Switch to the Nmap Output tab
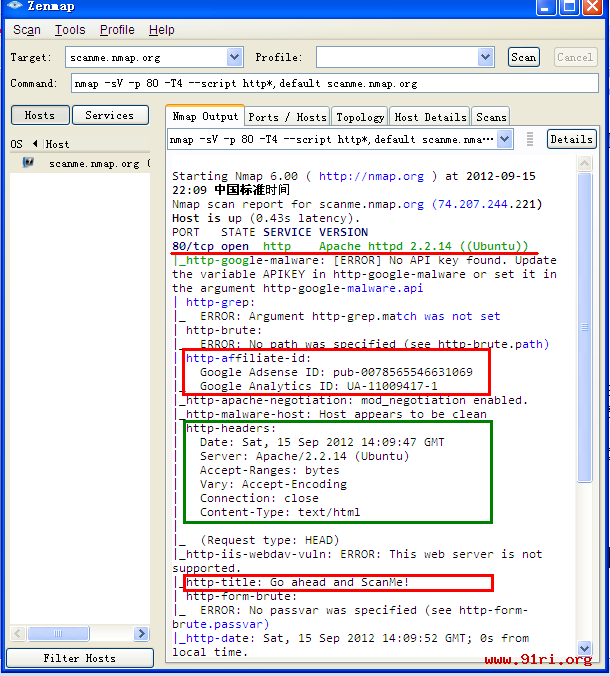Image resolution: width=610 pixels, height=676 pixels. point(205,116)
